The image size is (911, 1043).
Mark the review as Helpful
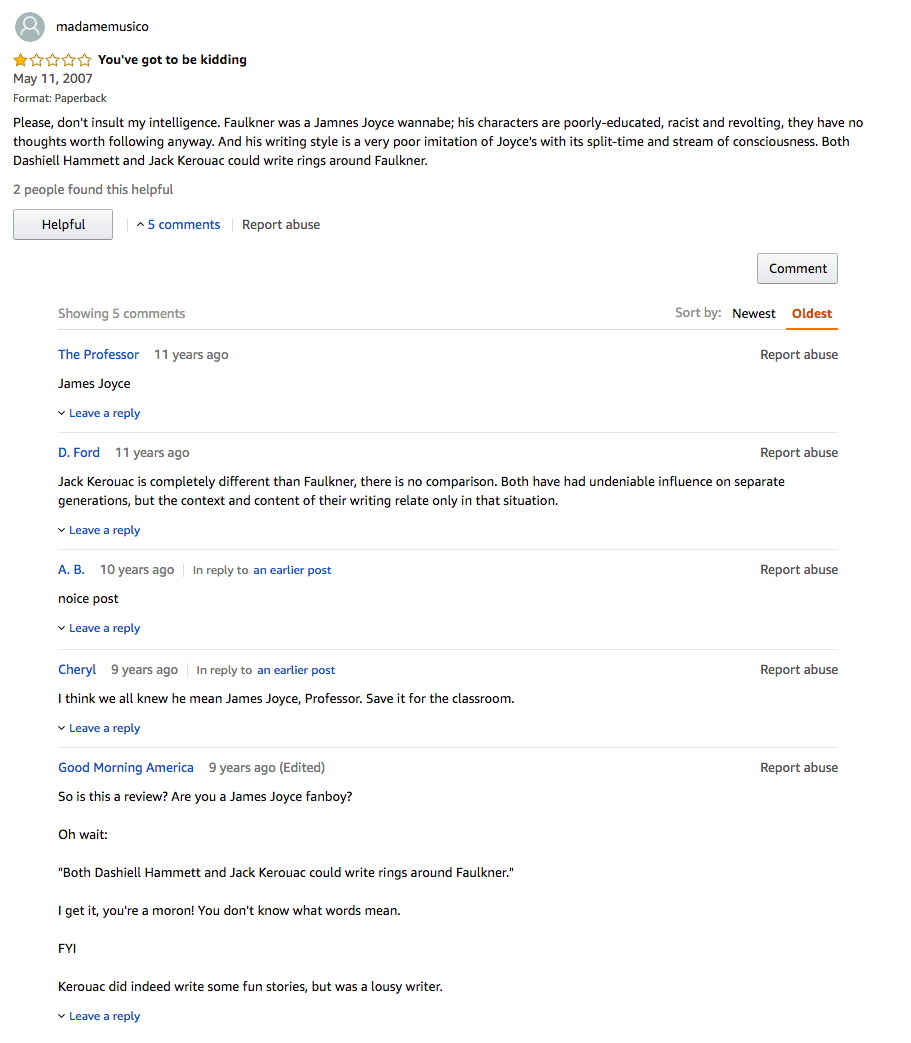pyautogui.click(x=63, y=225)
